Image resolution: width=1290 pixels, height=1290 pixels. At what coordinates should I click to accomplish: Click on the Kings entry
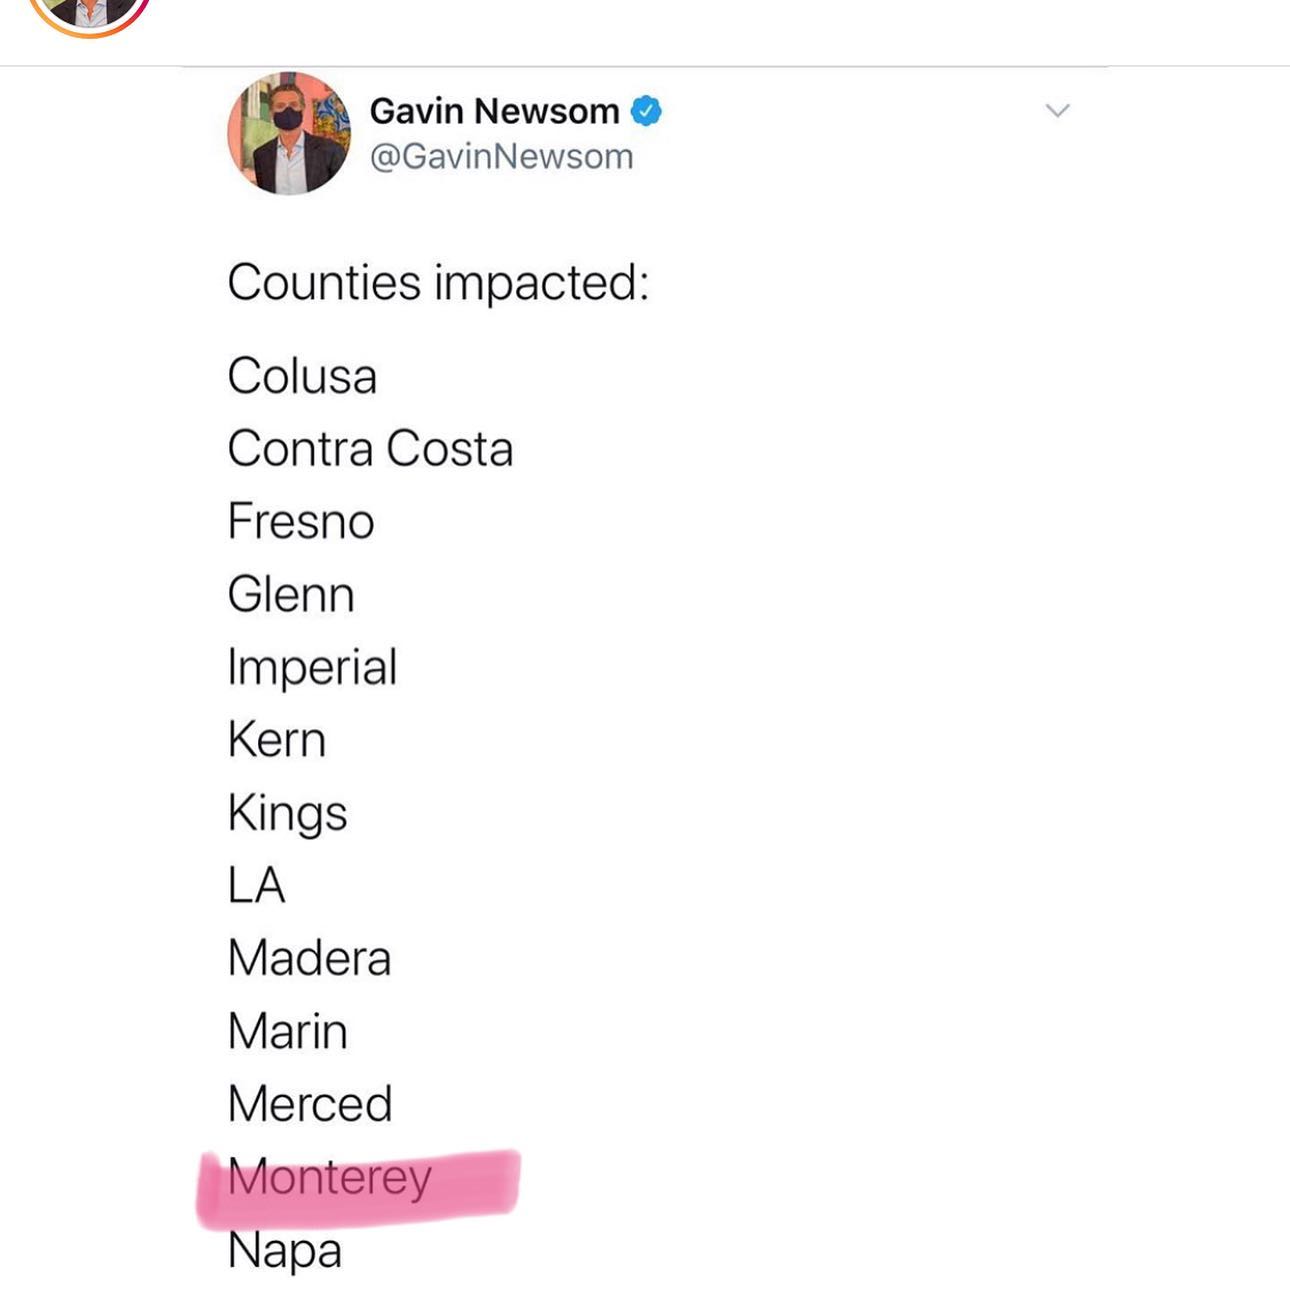click(287, 813)
